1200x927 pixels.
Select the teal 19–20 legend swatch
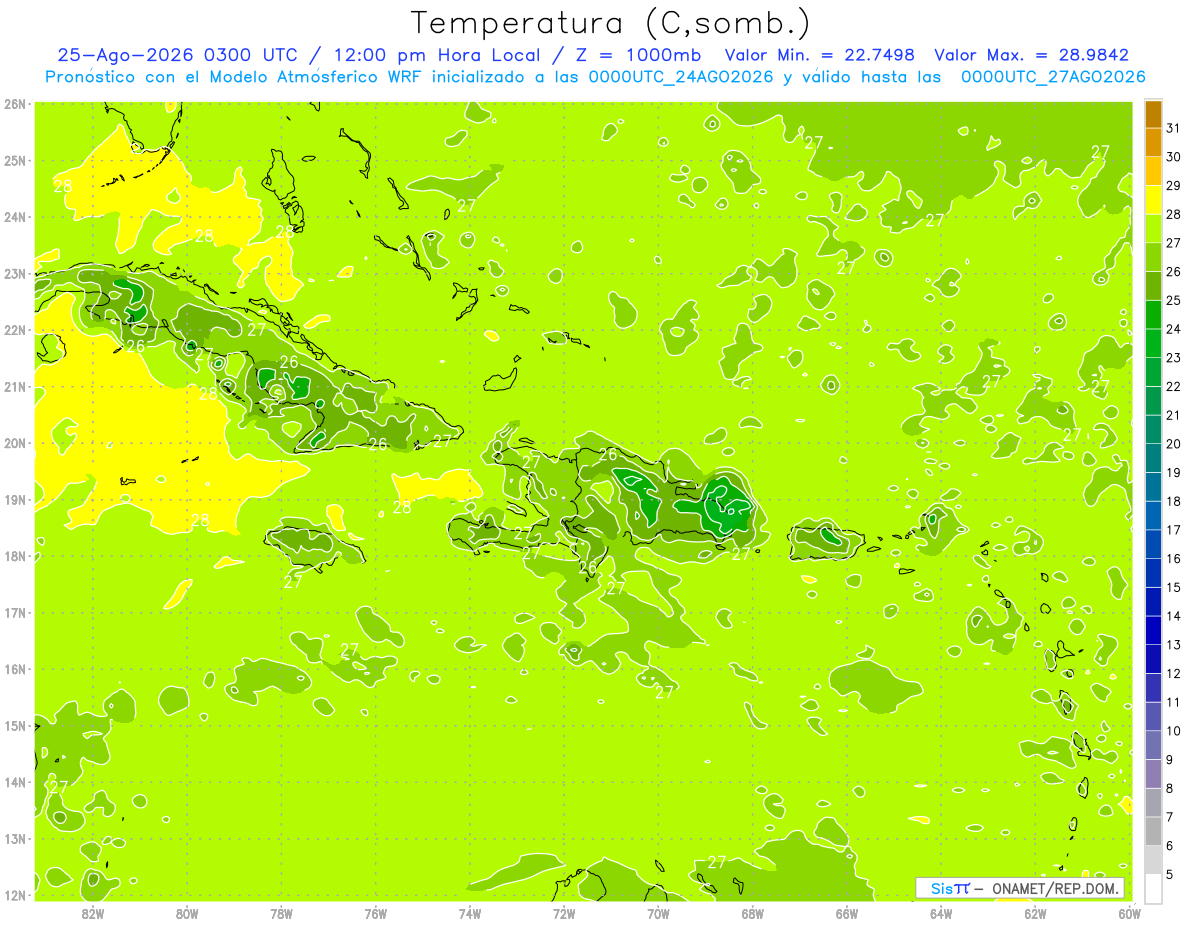[1153, 458]
